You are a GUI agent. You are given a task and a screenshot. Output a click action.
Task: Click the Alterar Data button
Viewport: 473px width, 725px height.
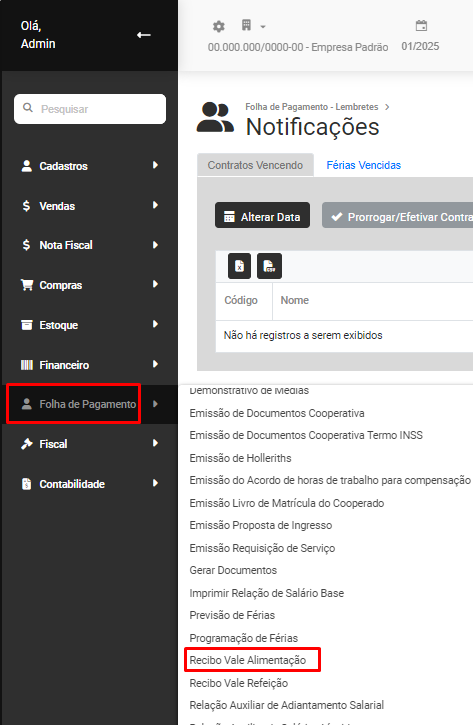(262, 217)
